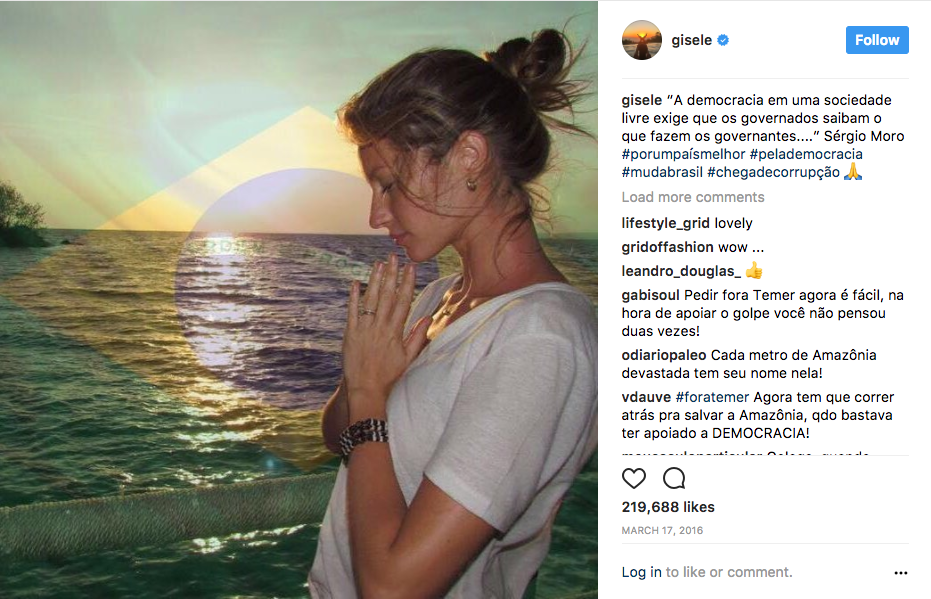Click the comment speech bubble icon

click(674, 478)
